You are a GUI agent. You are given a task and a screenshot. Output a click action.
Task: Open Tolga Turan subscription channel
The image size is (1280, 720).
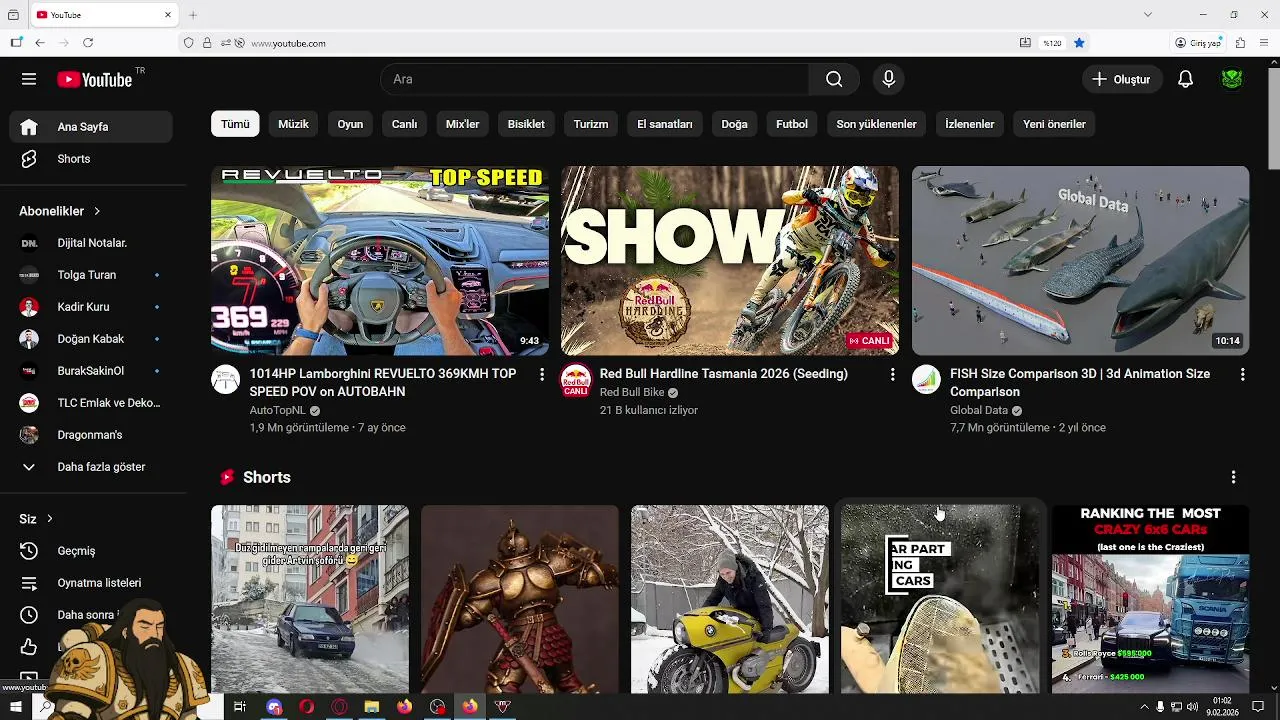91,275
